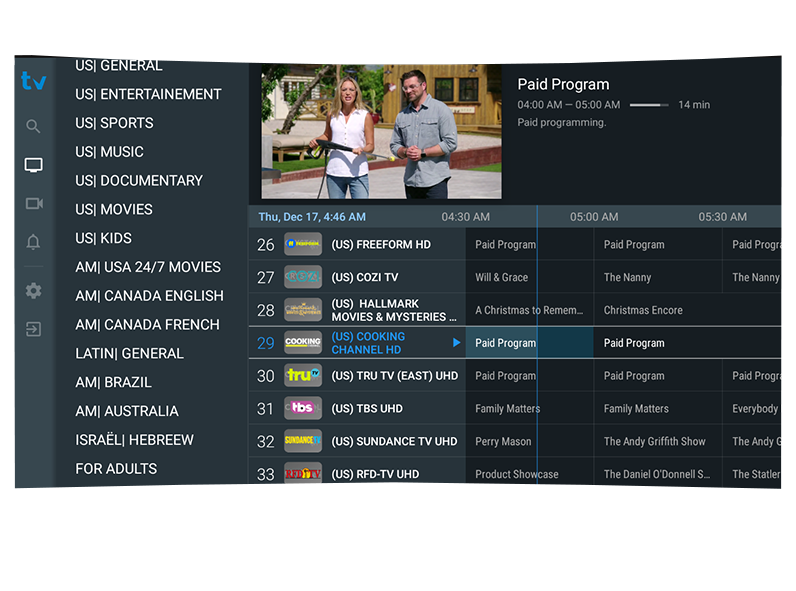Open Christmas Encore program listing
The image size is (796, 591).
point(643,310)
